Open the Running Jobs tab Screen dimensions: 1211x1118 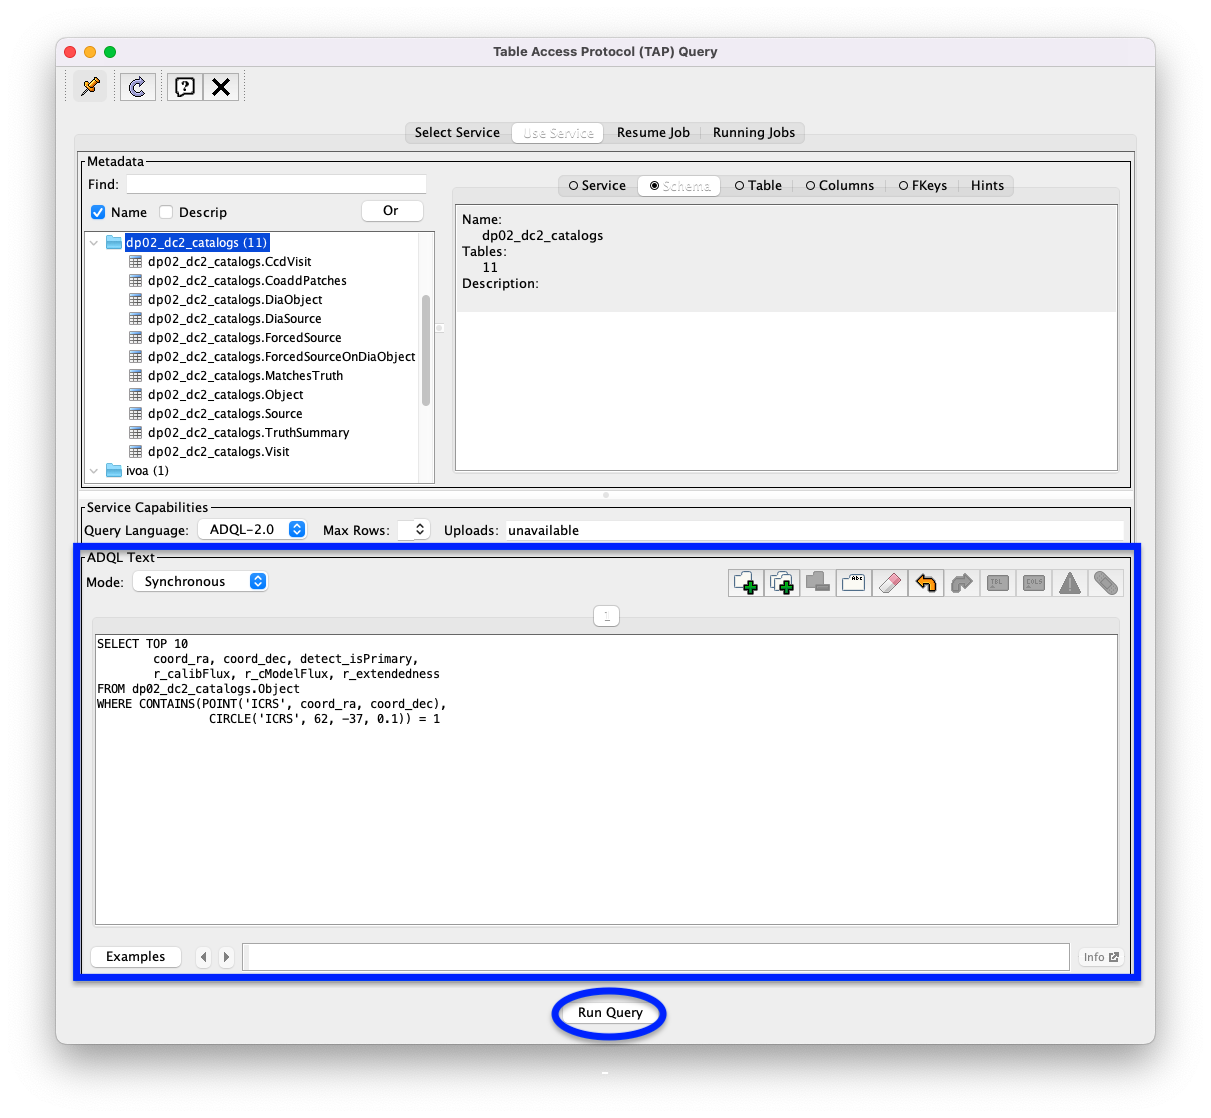tap(753, 132)
